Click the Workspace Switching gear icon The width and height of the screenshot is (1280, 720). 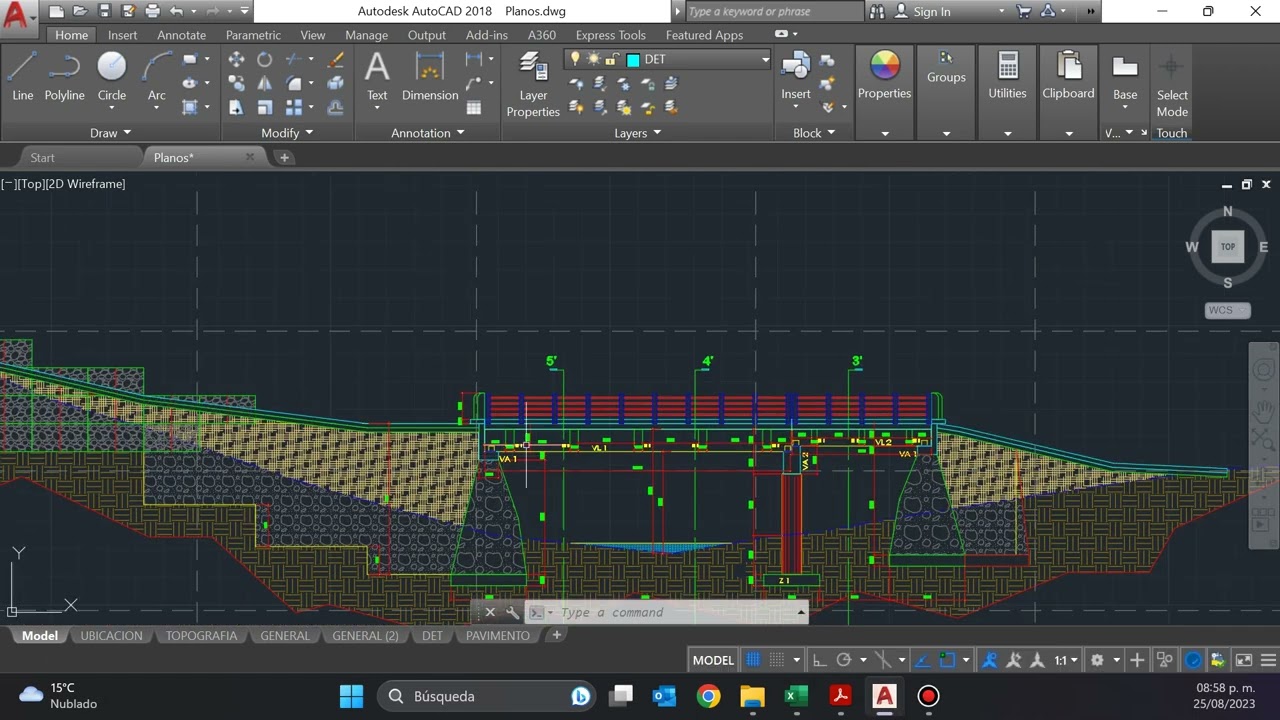1097,660
